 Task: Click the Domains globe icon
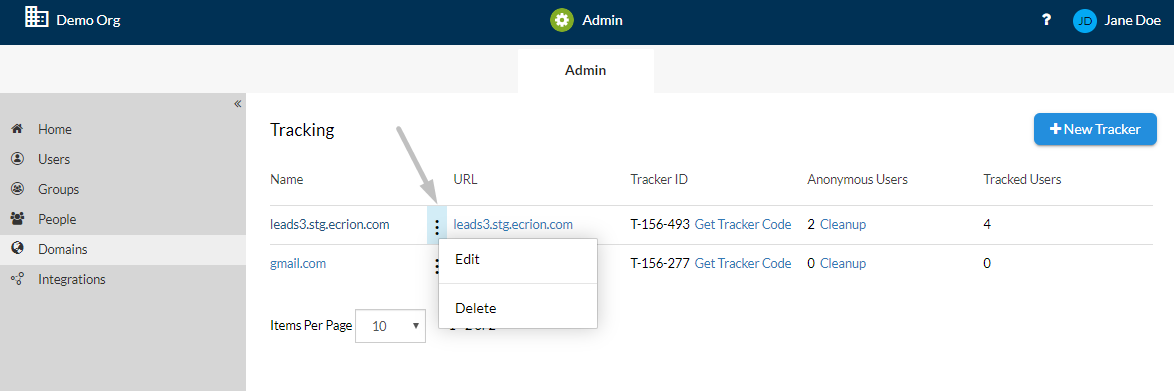17,249
